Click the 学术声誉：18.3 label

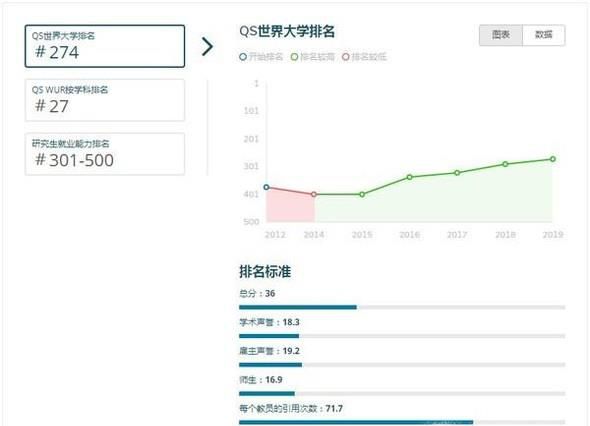pos(269,322)
